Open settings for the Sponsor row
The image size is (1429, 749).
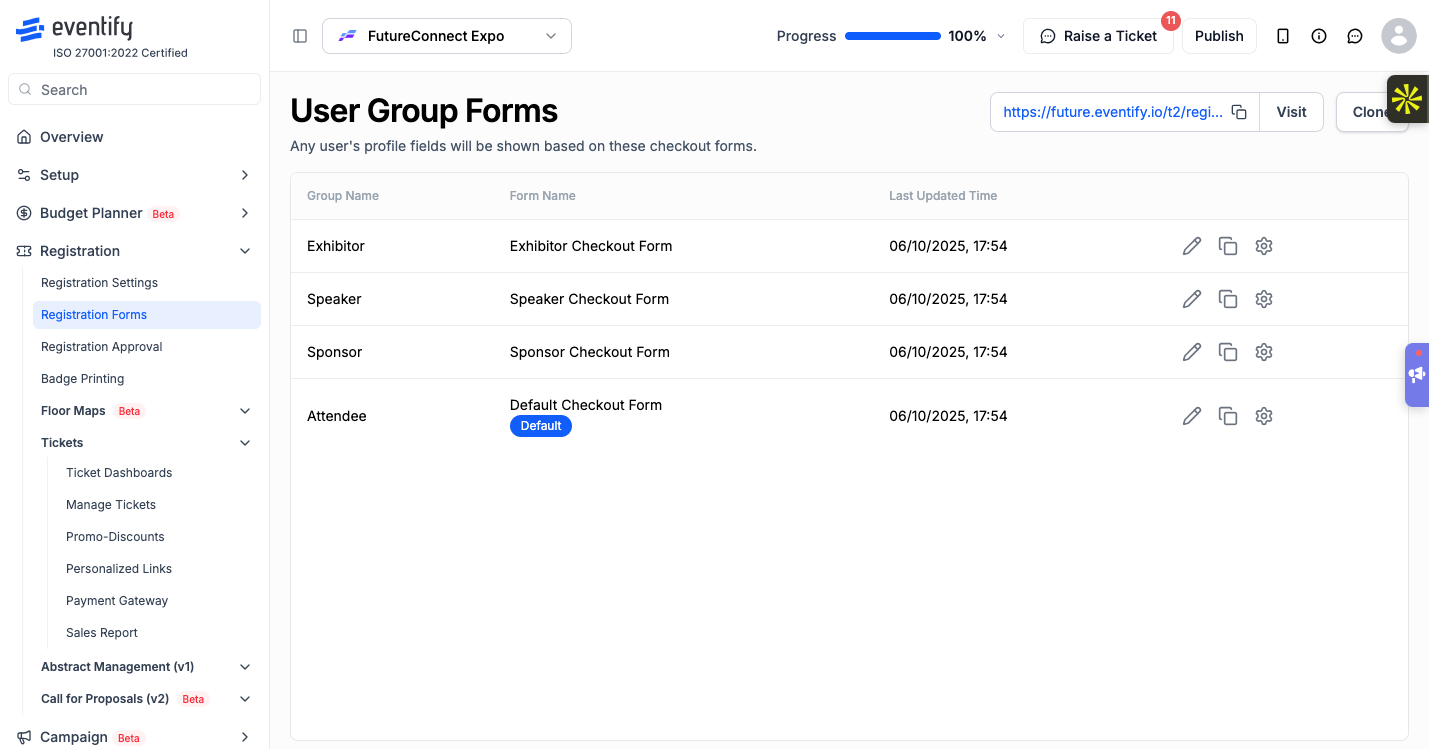point(1264,352)
